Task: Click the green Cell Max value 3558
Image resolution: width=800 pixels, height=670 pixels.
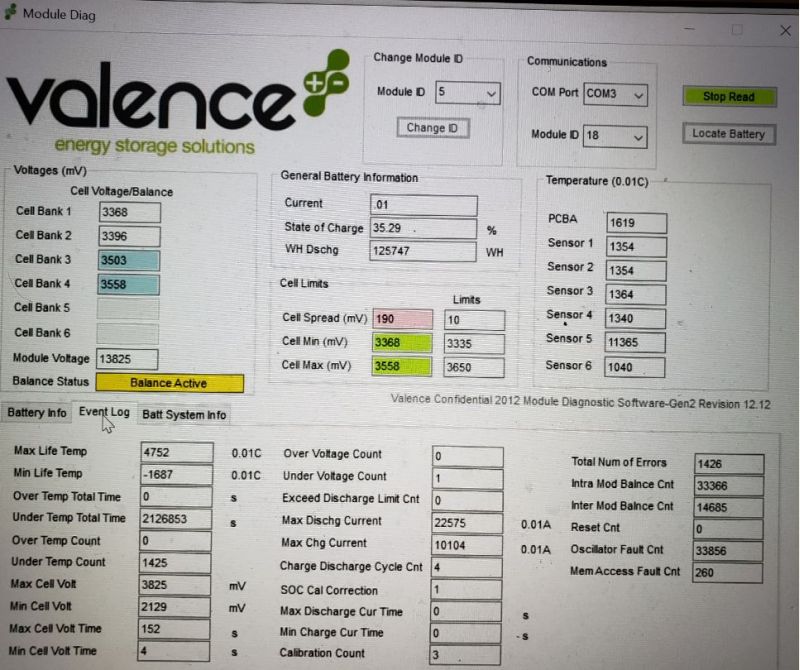Action: click(402, 366)
